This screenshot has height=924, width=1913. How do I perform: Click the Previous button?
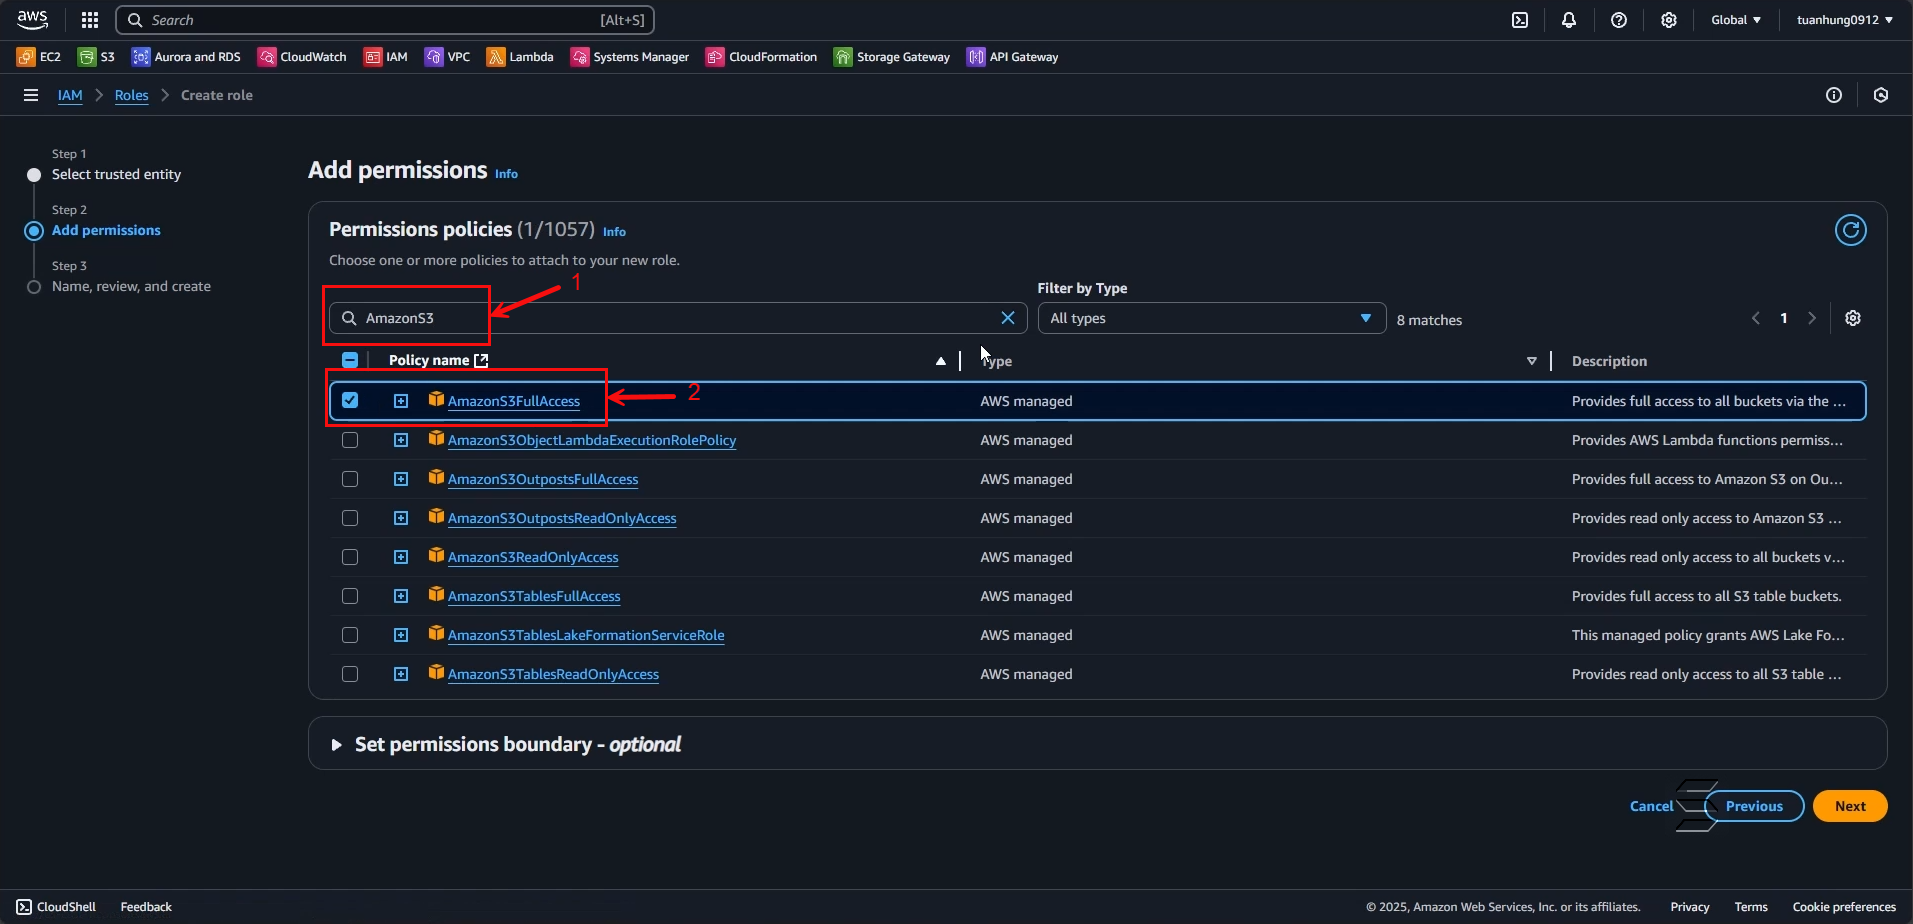click(x=1754, y=806)
